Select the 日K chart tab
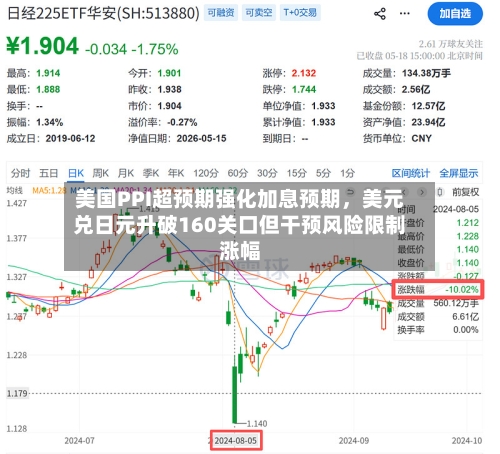This screenshot has height=454, width=500. click(x=76, y=173)
